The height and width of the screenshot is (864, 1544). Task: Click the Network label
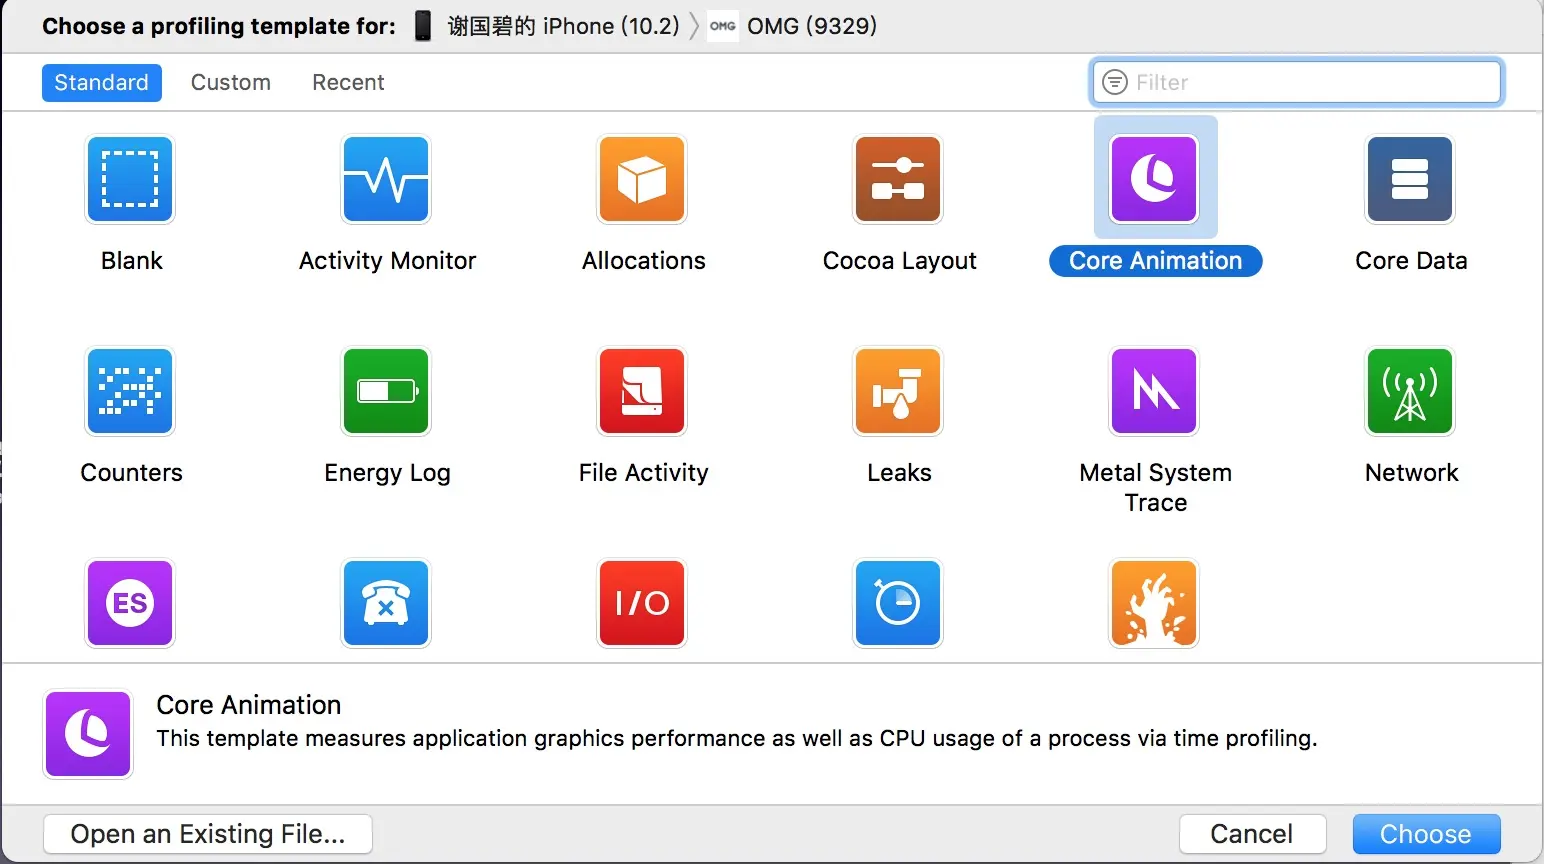point(1412,473)
